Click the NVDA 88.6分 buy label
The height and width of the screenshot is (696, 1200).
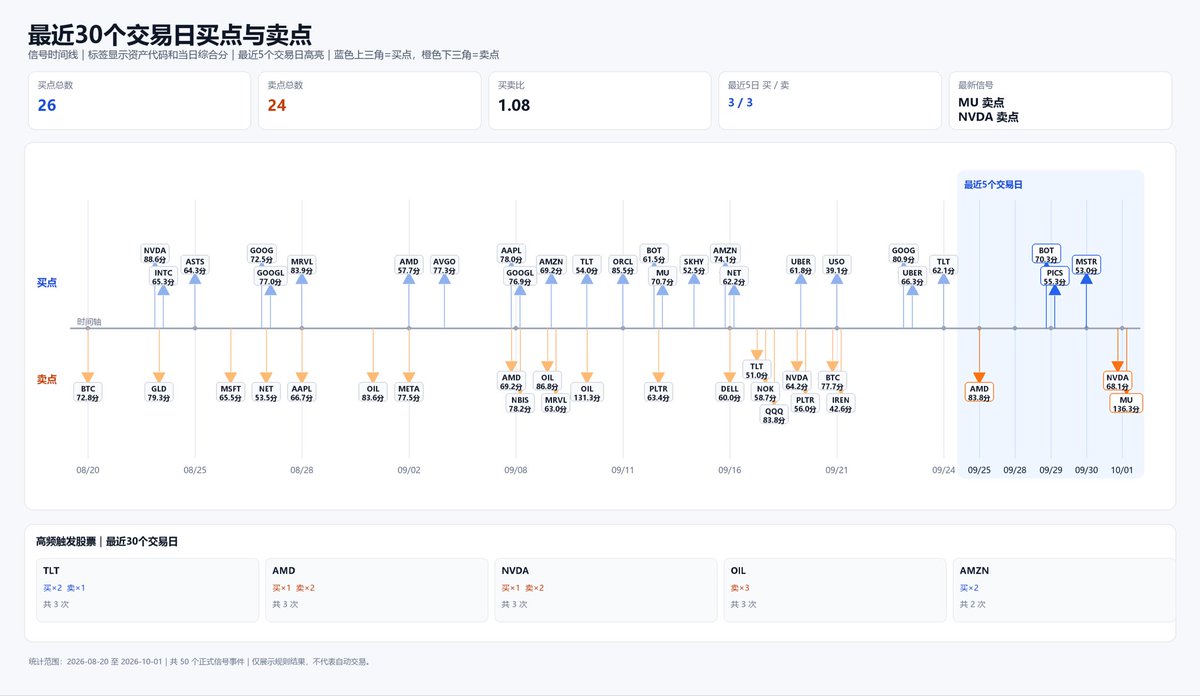(x=155, y=254)
